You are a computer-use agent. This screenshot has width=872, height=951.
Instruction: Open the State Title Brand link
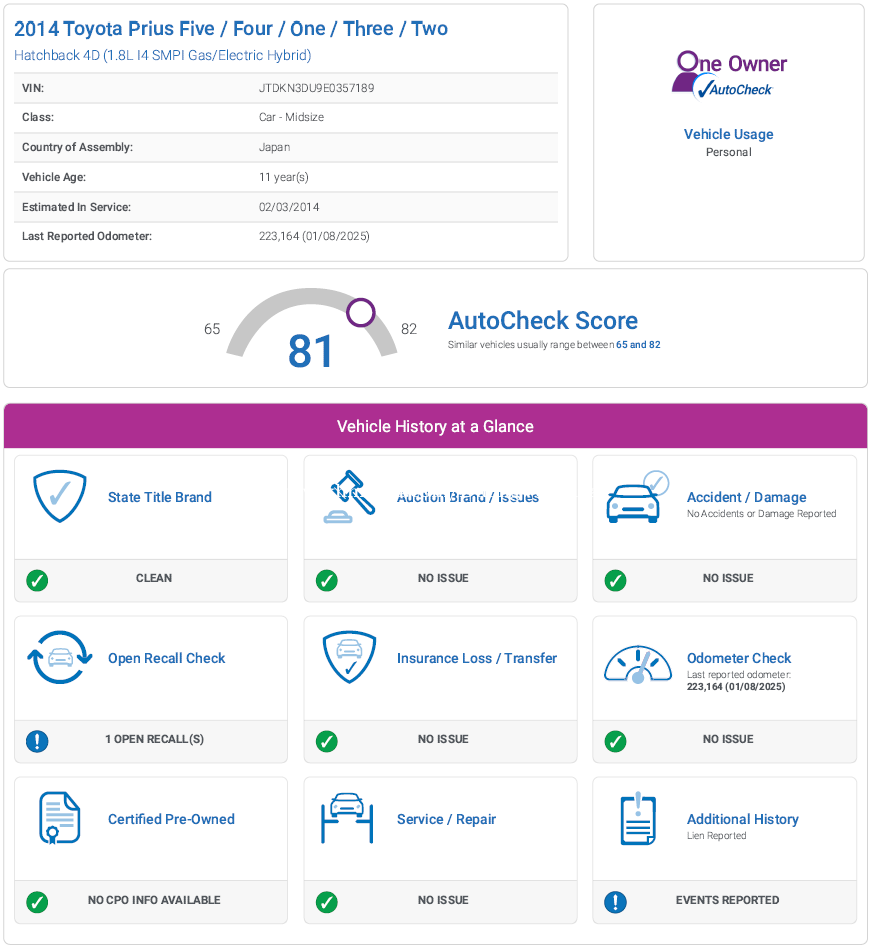tap(159, 497)
